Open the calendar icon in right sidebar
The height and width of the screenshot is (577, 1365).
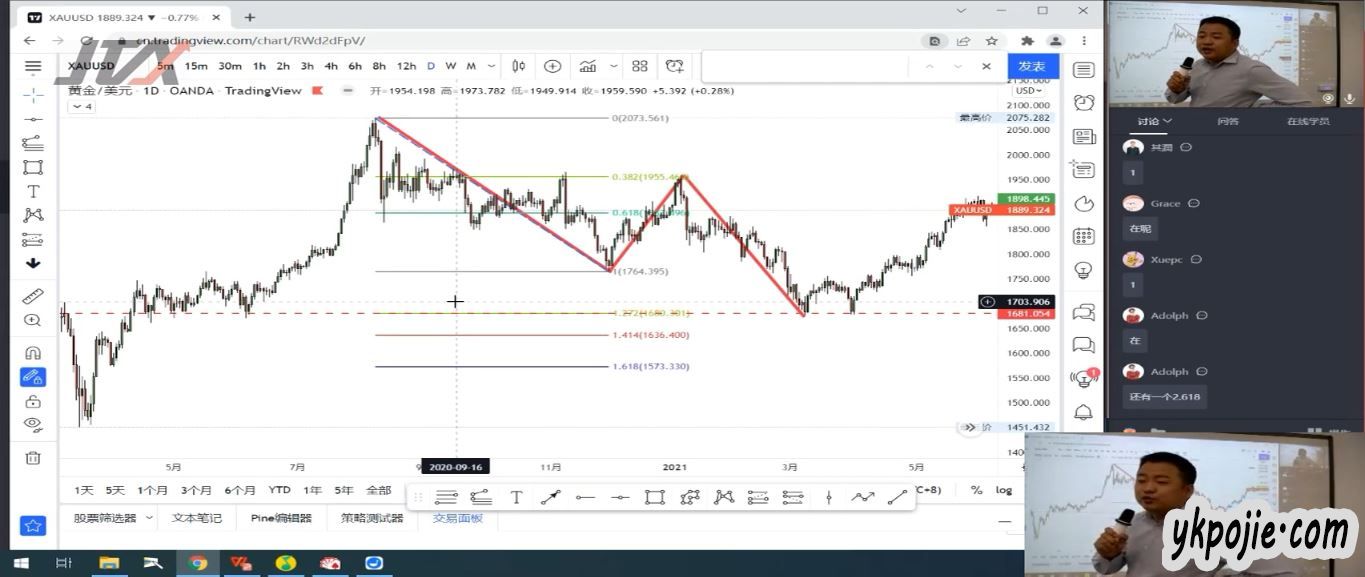[1083, 237]
